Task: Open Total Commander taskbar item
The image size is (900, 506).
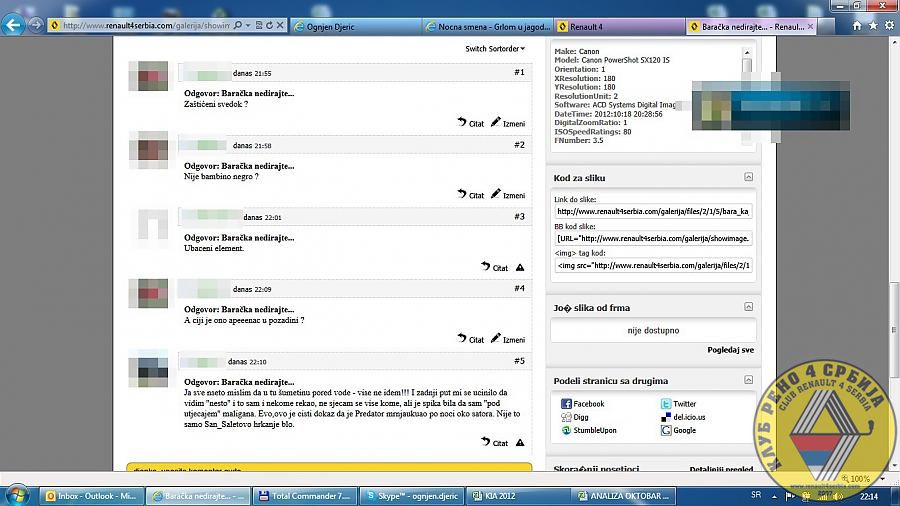Action: pos(304,496)
